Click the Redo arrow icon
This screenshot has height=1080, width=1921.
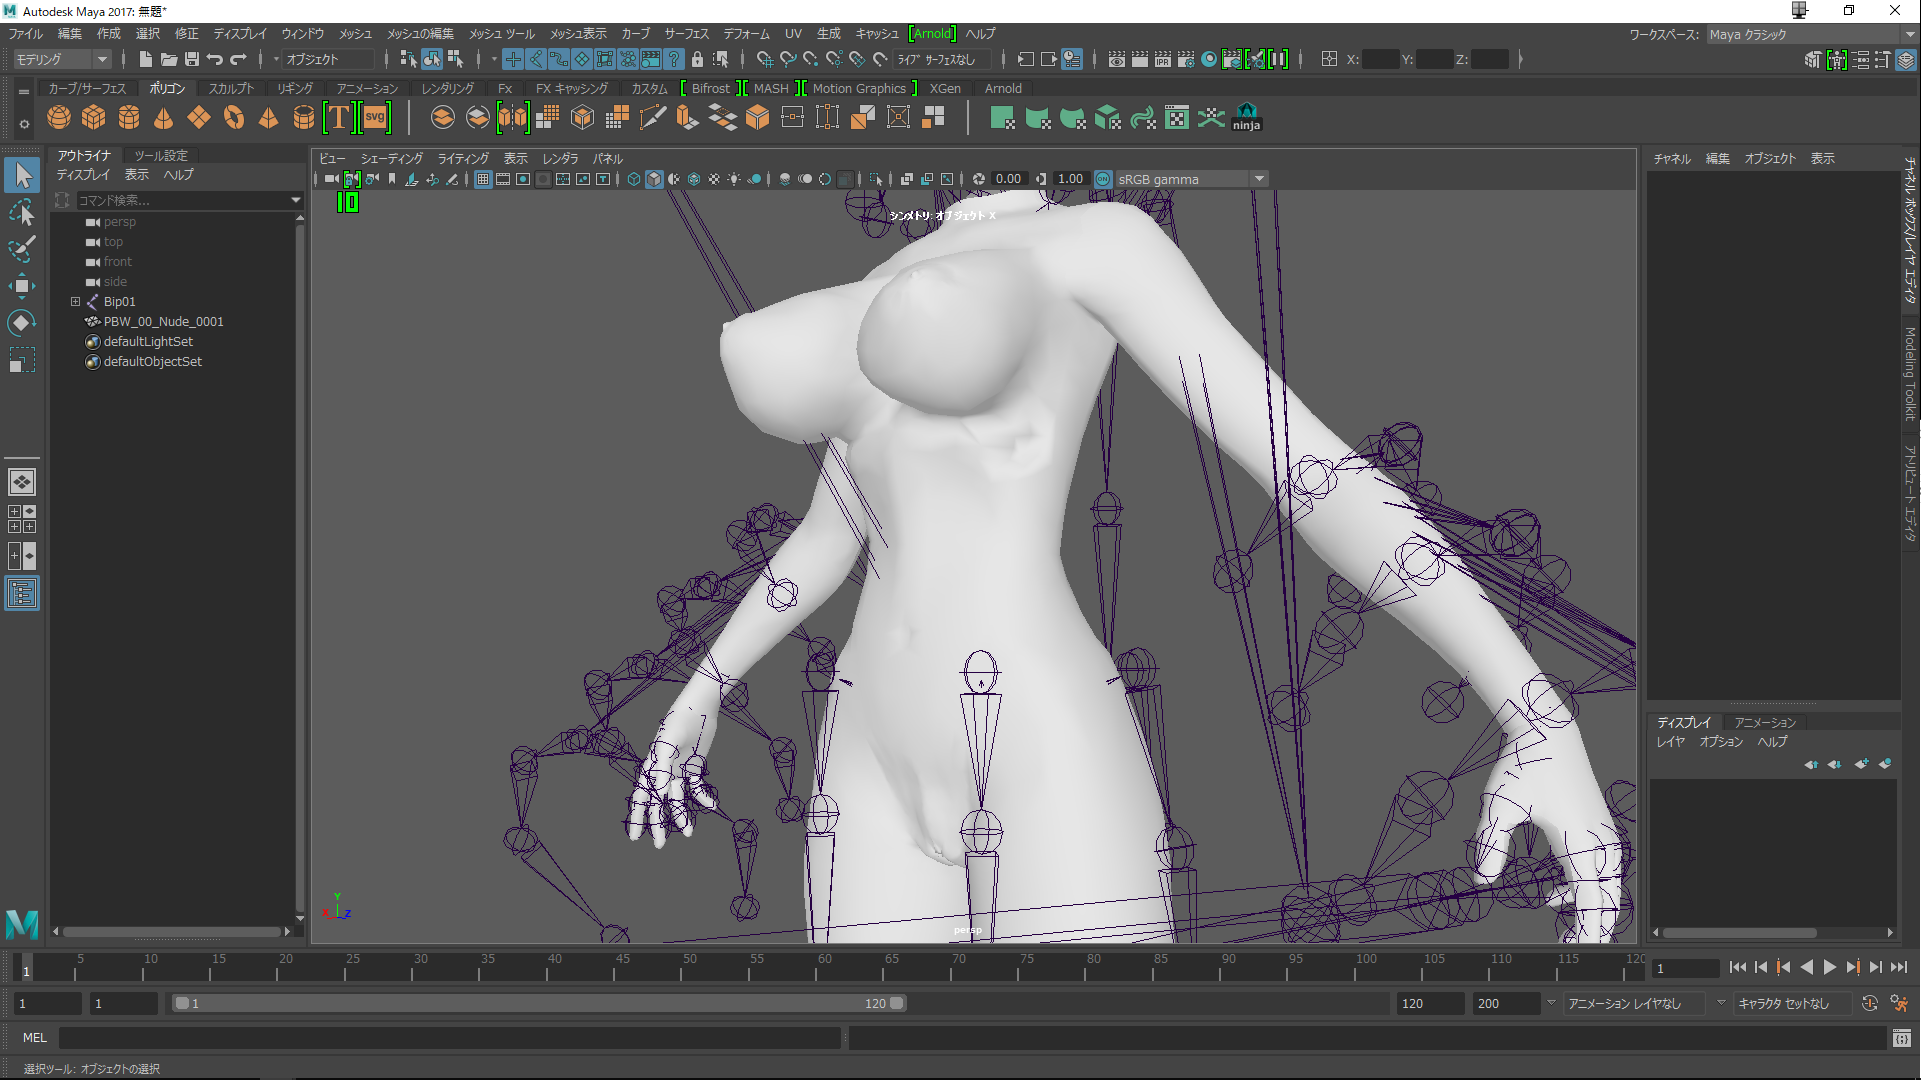point(238,59)
